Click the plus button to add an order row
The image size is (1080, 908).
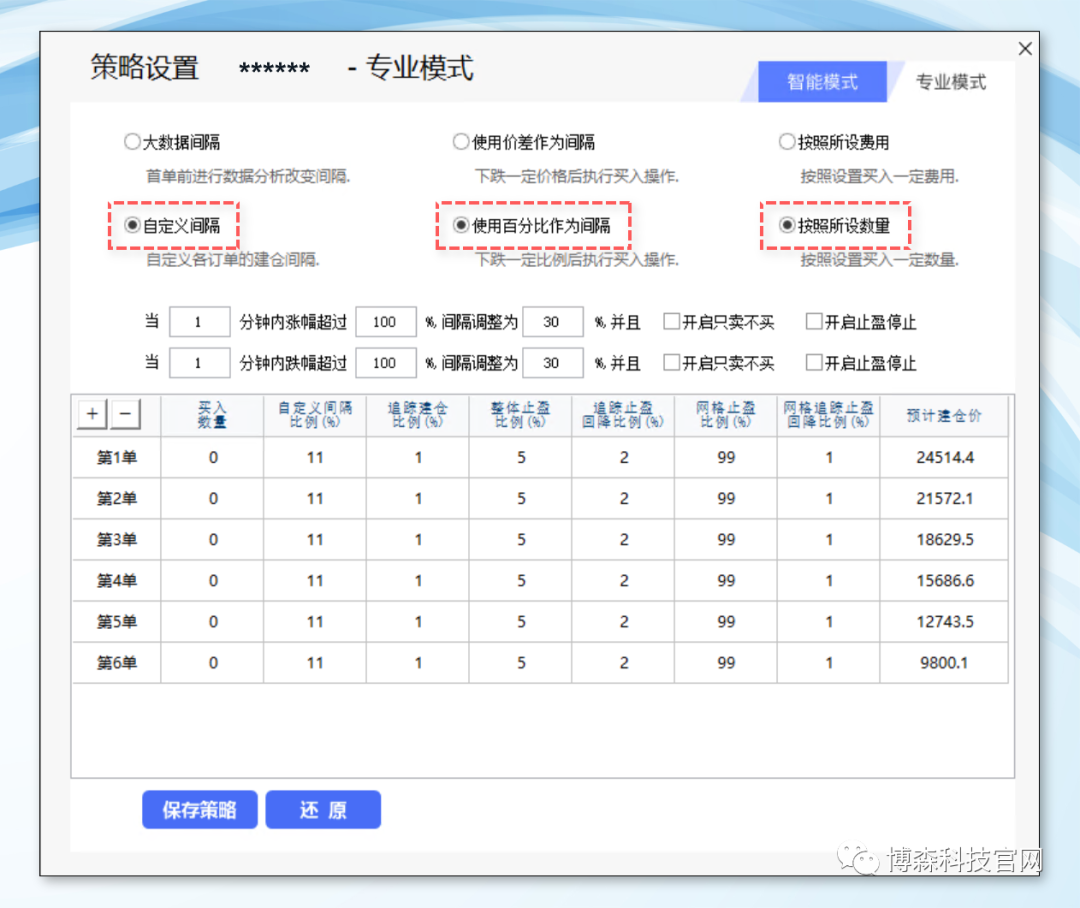[92, 414]
